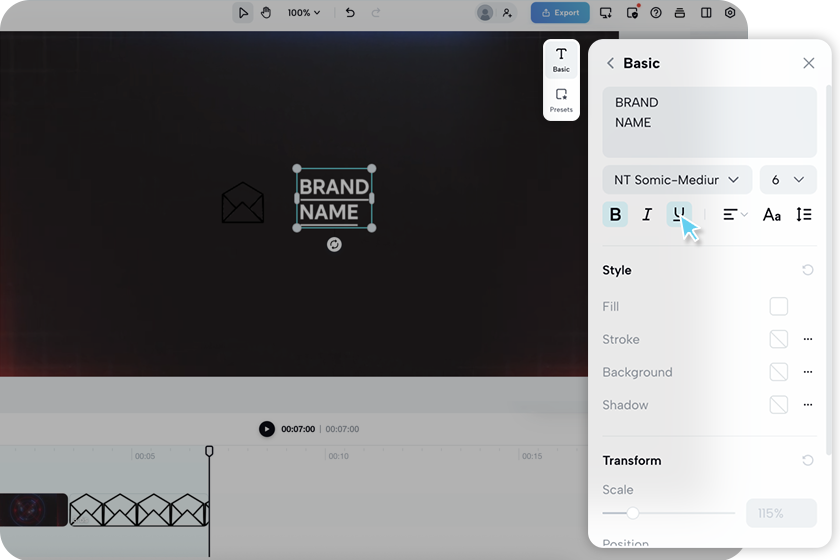Open settings hexagon icon in top bar
840x560 pixels.
tap(730, 12)
